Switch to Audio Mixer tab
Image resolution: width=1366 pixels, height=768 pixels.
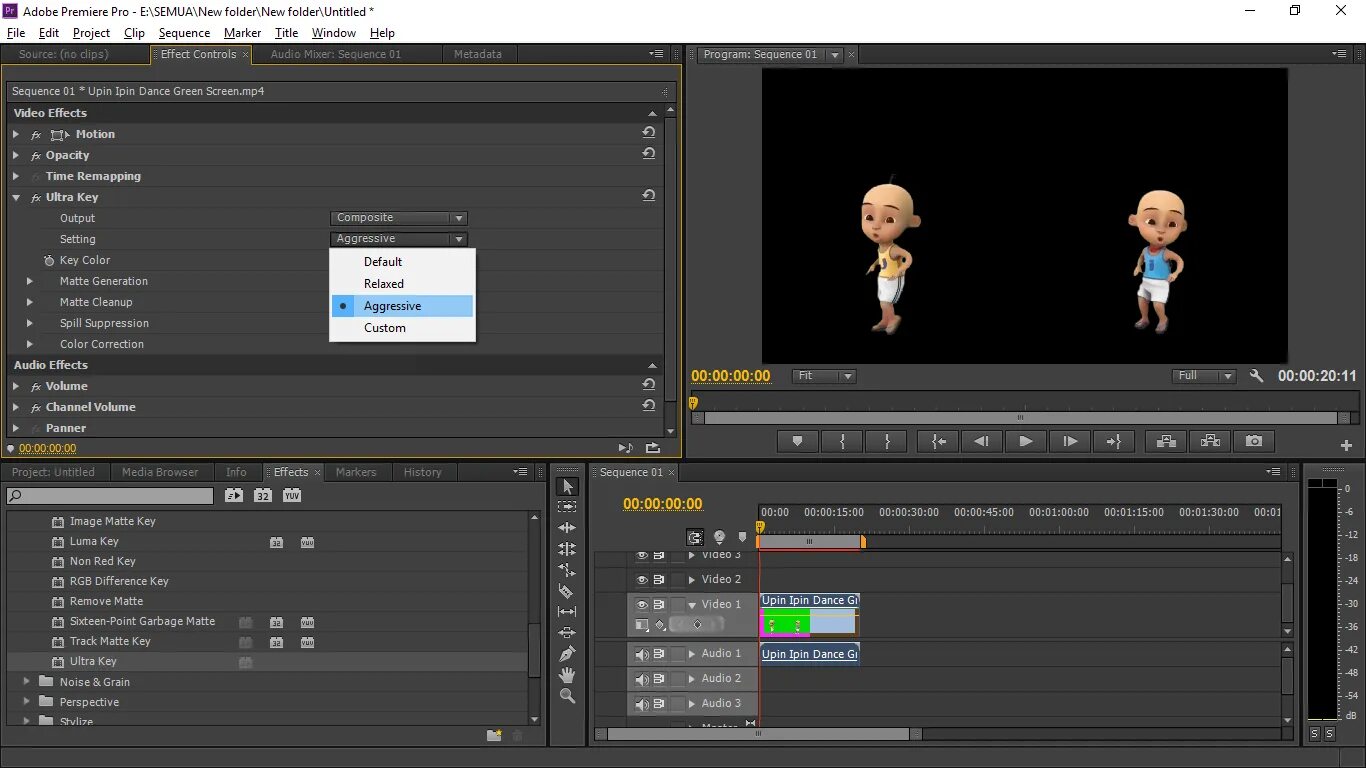[335, 54]
